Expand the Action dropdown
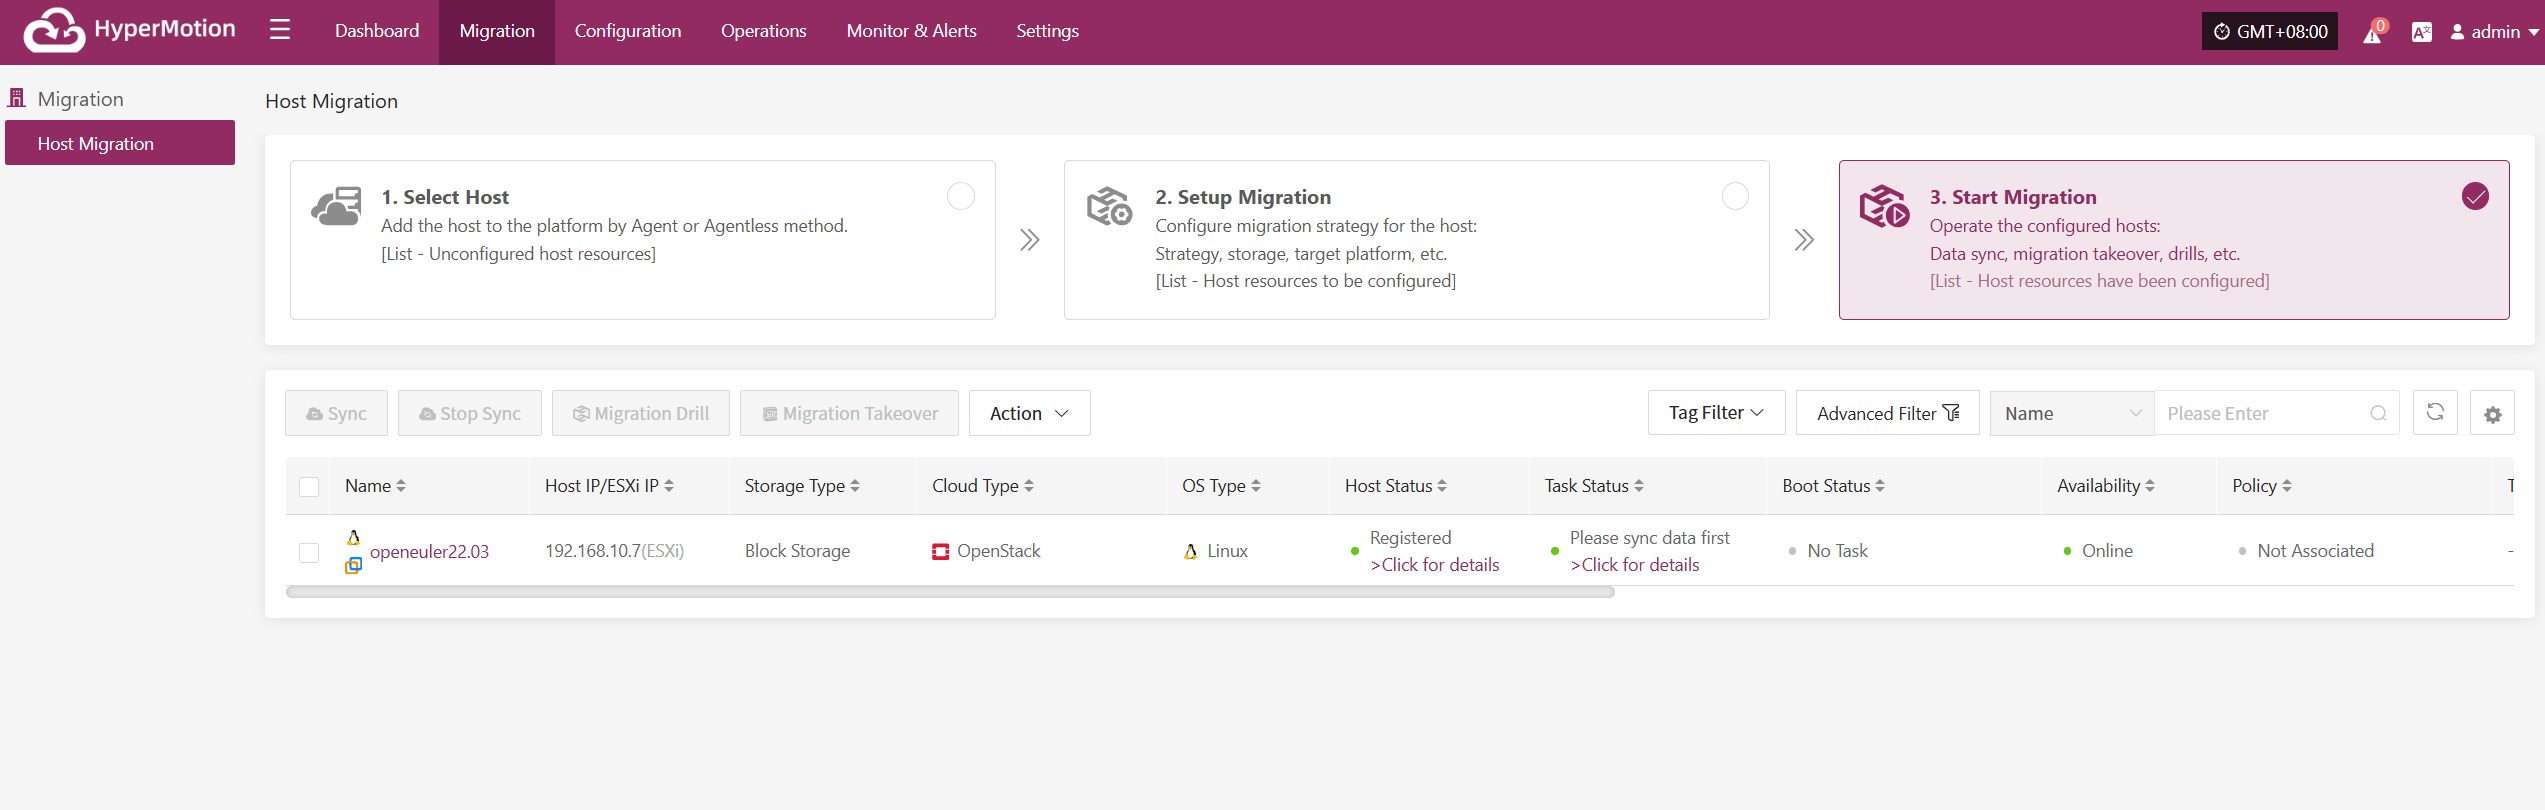The height and width of the screenshot is (810, 2545). pos(1029,413)
